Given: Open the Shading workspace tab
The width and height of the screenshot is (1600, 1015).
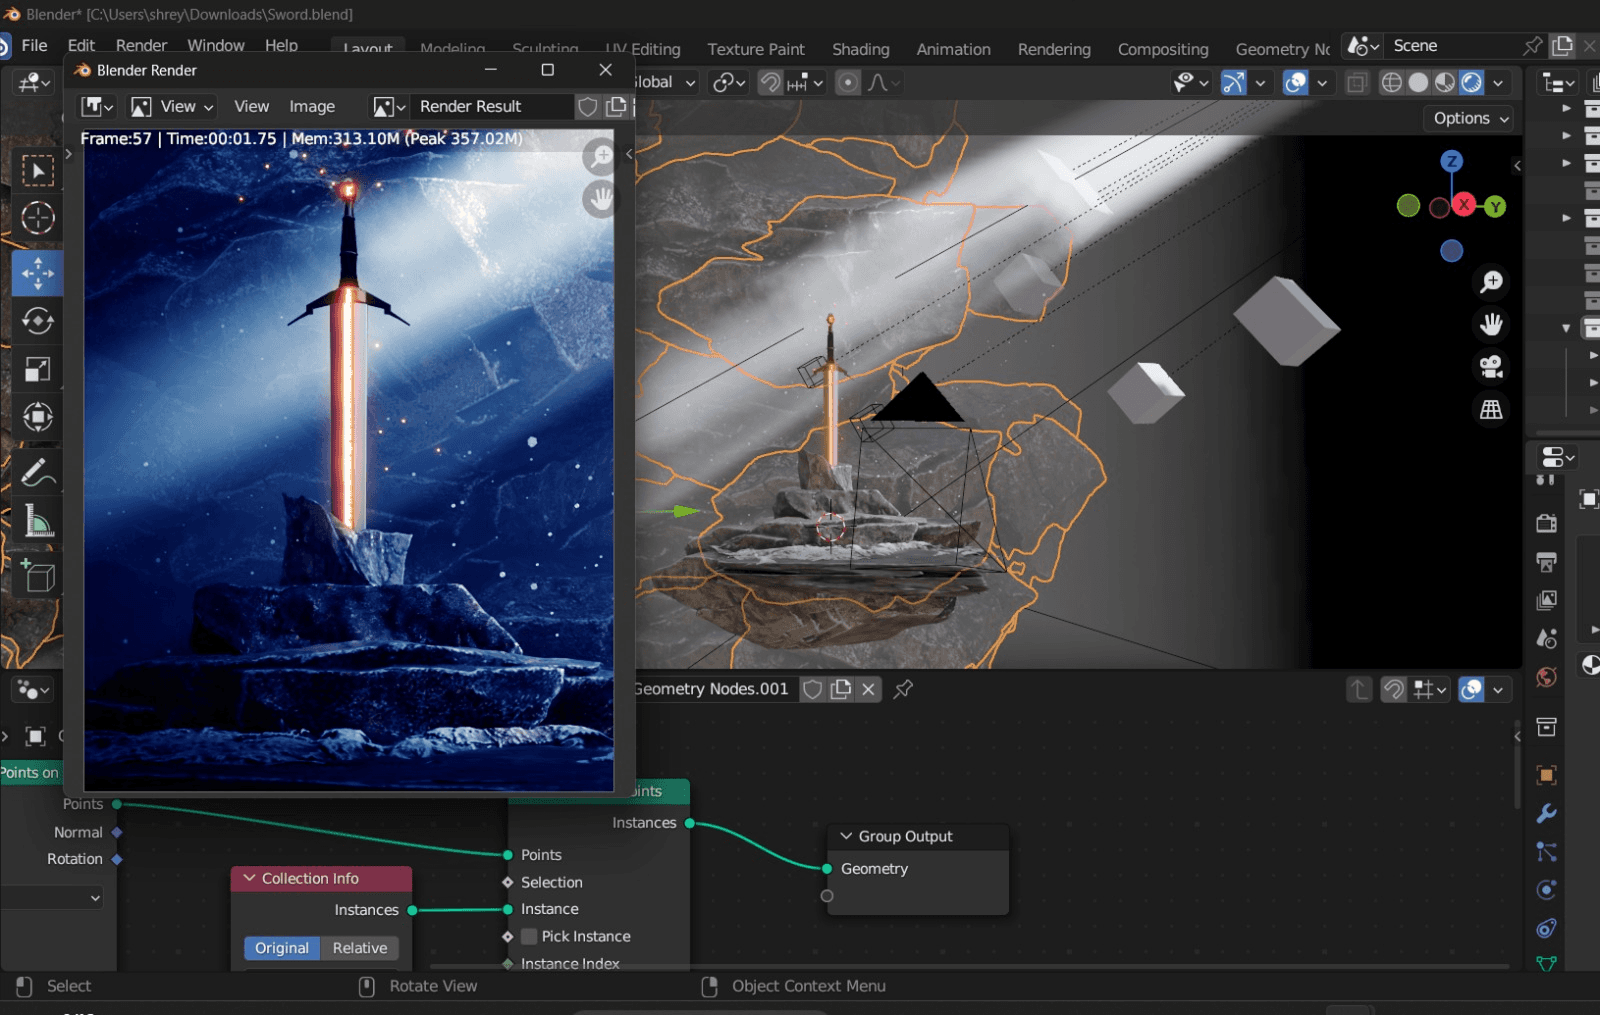Looking at the screenshot, I should [860, 49].
